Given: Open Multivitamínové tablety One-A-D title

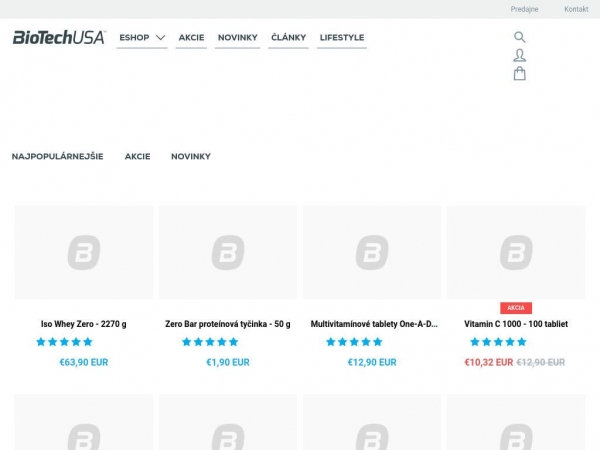Looking at the screenshot, I should click(x=374, y=324).
